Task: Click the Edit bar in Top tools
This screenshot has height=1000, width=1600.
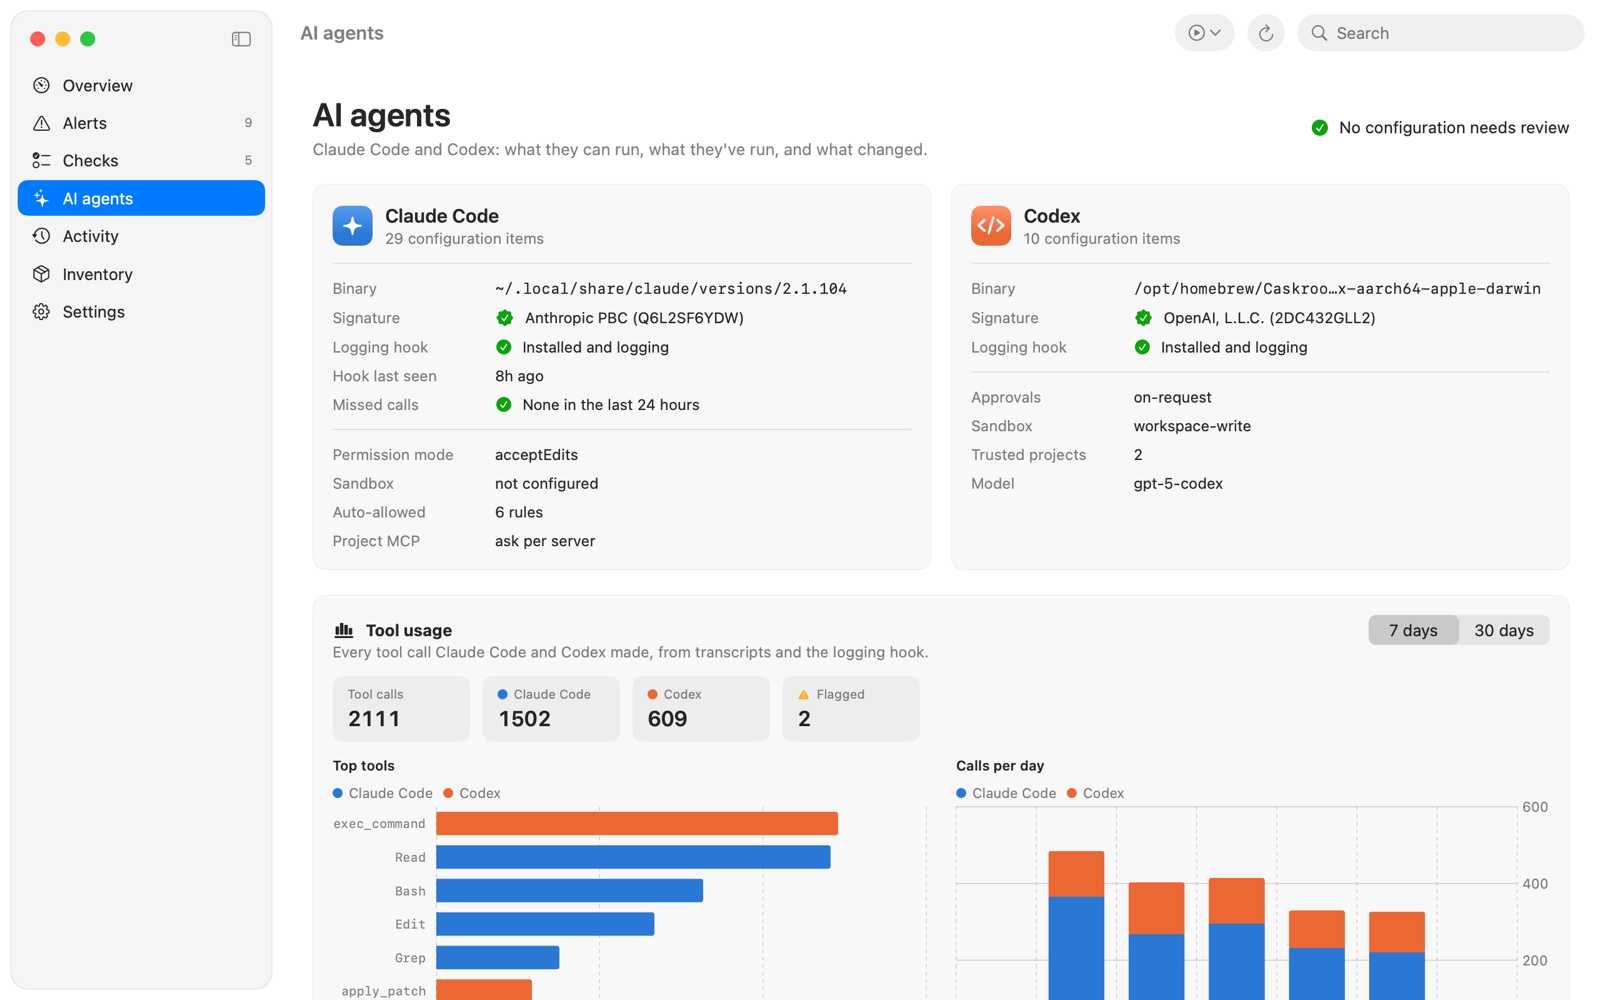Action: [545, 924]
